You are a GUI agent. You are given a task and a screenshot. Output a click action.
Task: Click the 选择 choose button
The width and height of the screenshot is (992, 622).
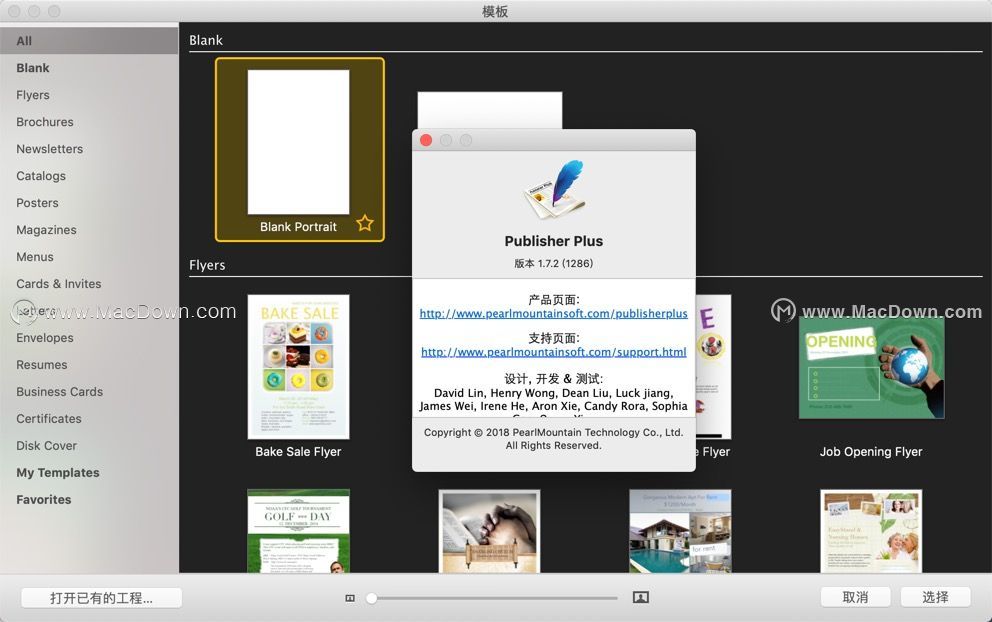[935, 597]
